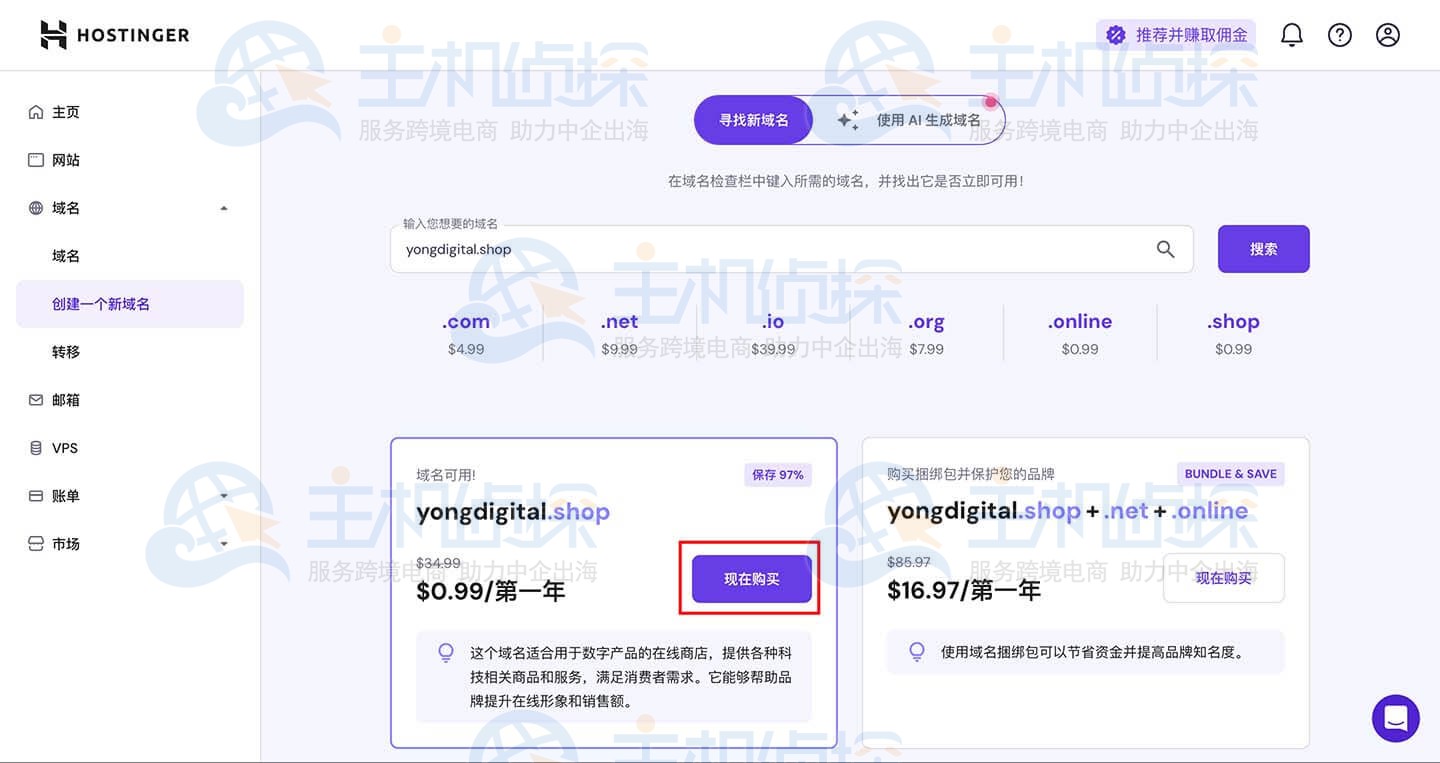1440x763 pixels.
Task: Choose the .io extension at $39.99
Action: click(x=773, y=334)
